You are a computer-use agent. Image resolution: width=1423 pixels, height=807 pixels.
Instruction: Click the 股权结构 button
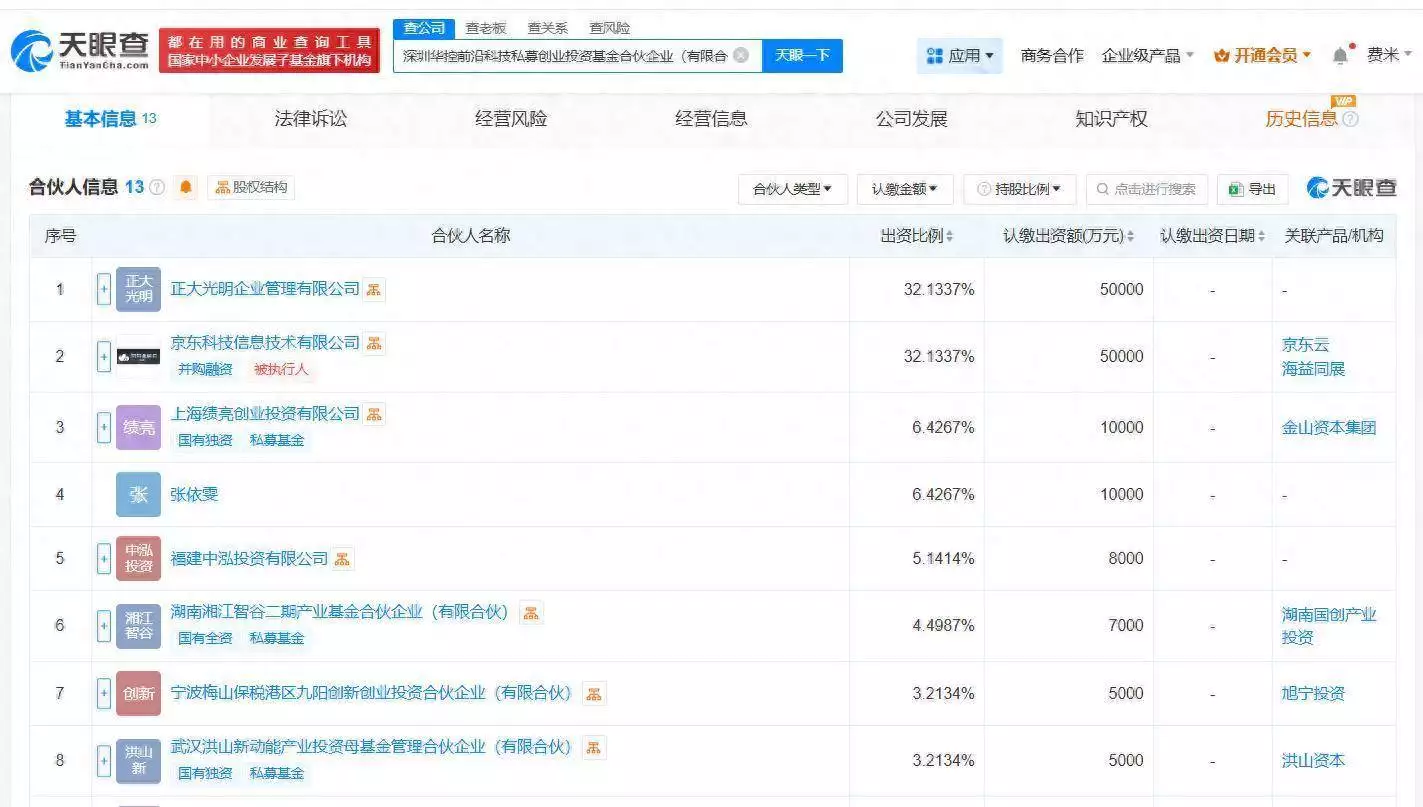tap(251, 187)
